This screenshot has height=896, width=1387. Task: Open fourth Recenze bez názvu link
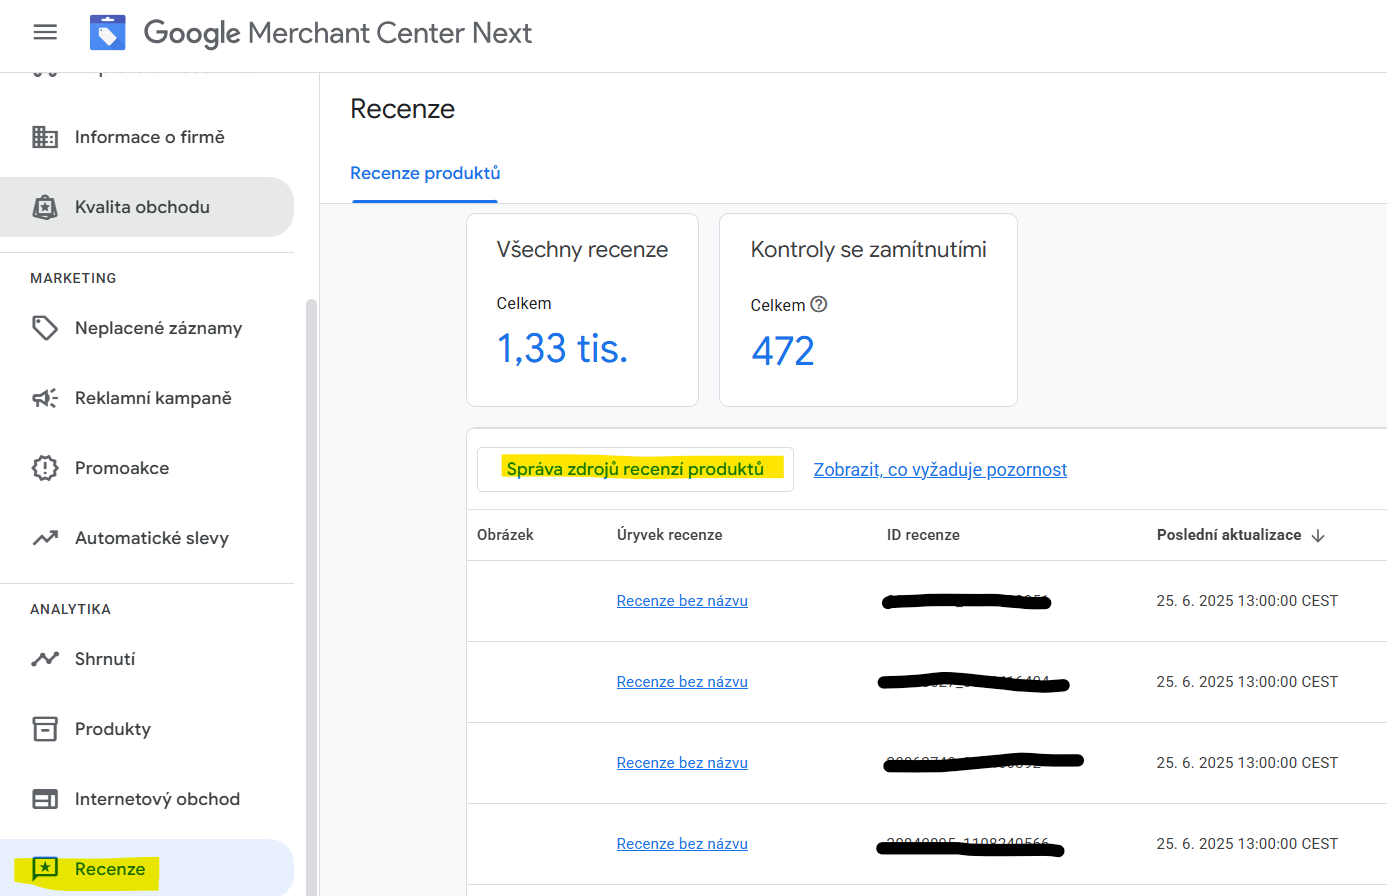(682, 844)
